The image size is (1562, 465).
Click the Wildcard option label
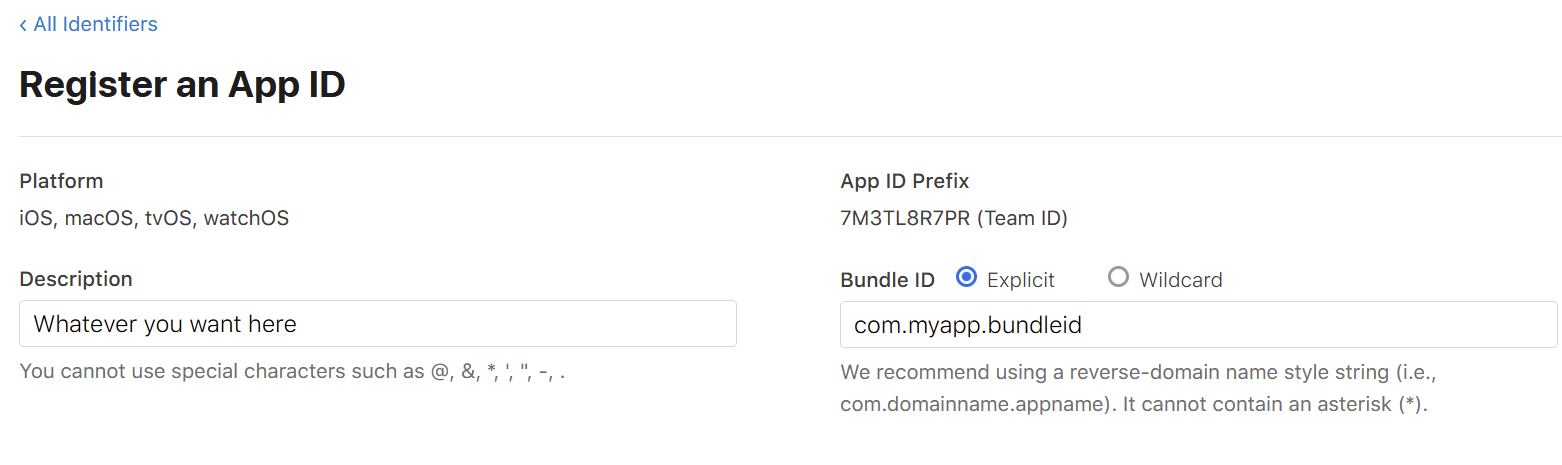click(x=1180, y=280)
